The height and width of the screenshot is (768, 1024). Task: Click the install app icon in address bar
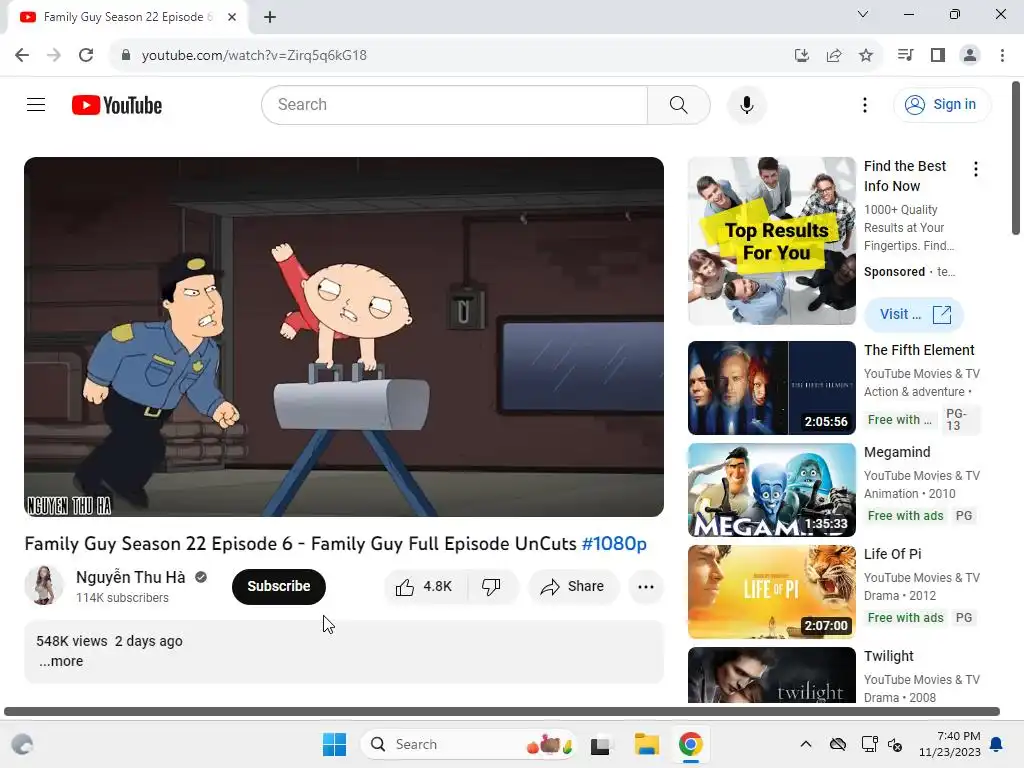[x=801, y=56]
